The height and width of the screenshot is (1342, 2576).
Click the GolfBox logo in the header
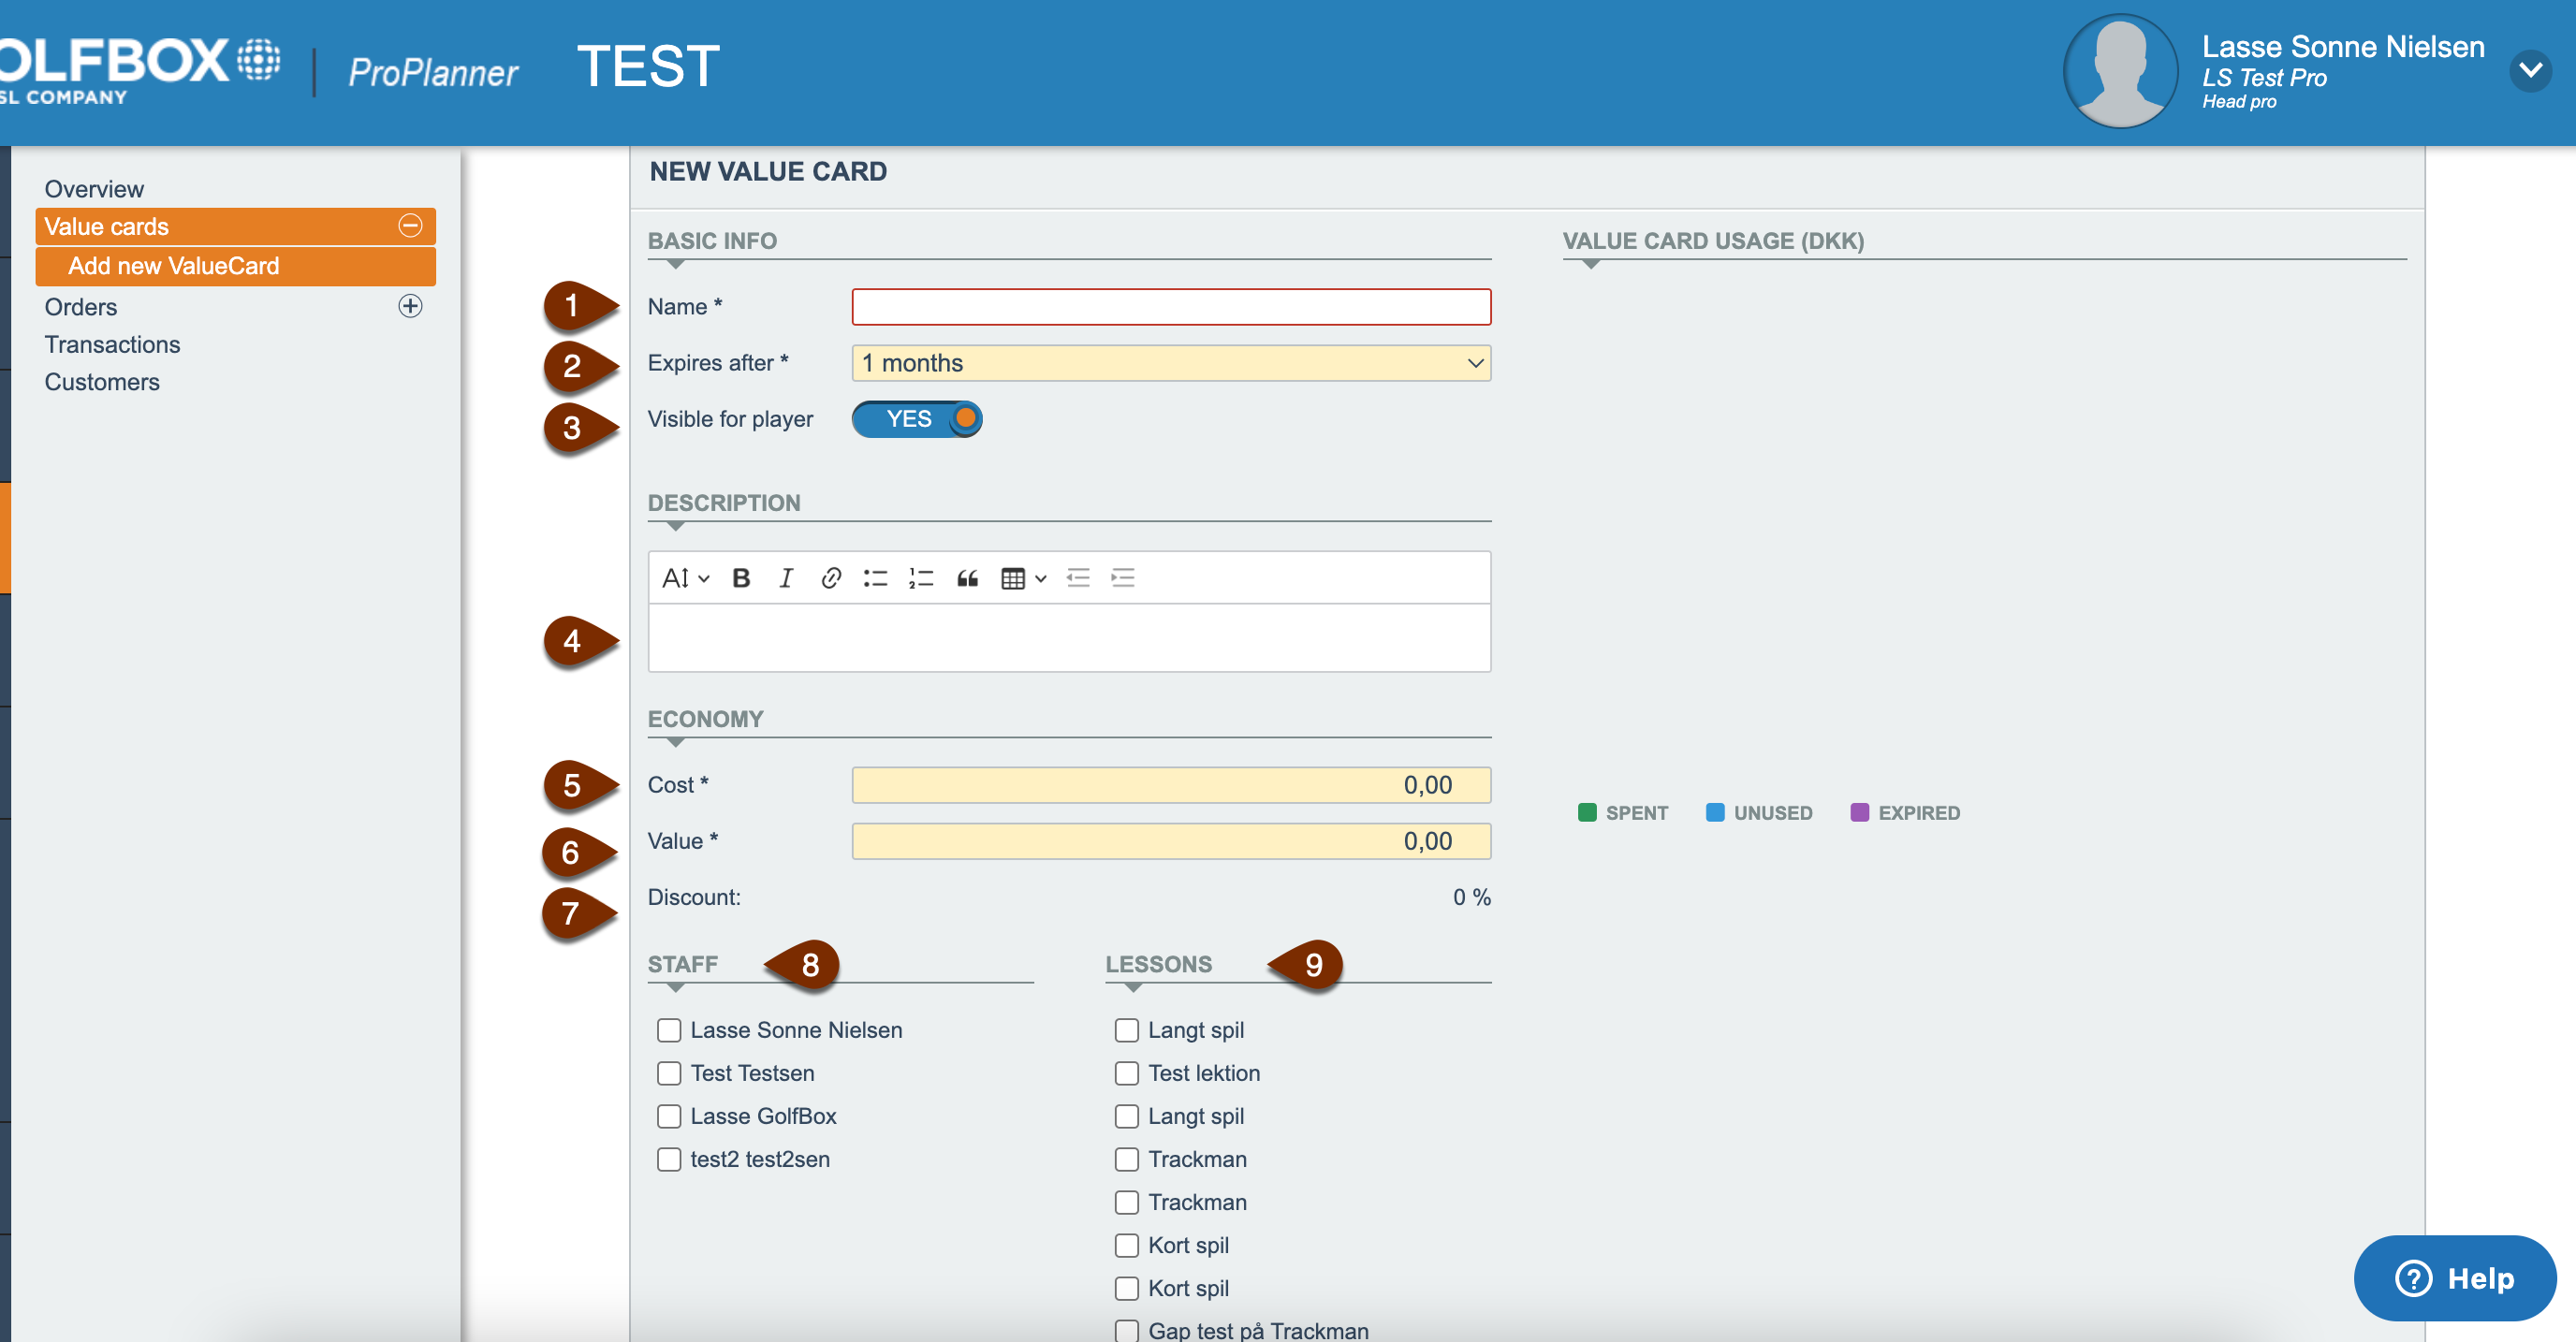[x=139, y=70]
